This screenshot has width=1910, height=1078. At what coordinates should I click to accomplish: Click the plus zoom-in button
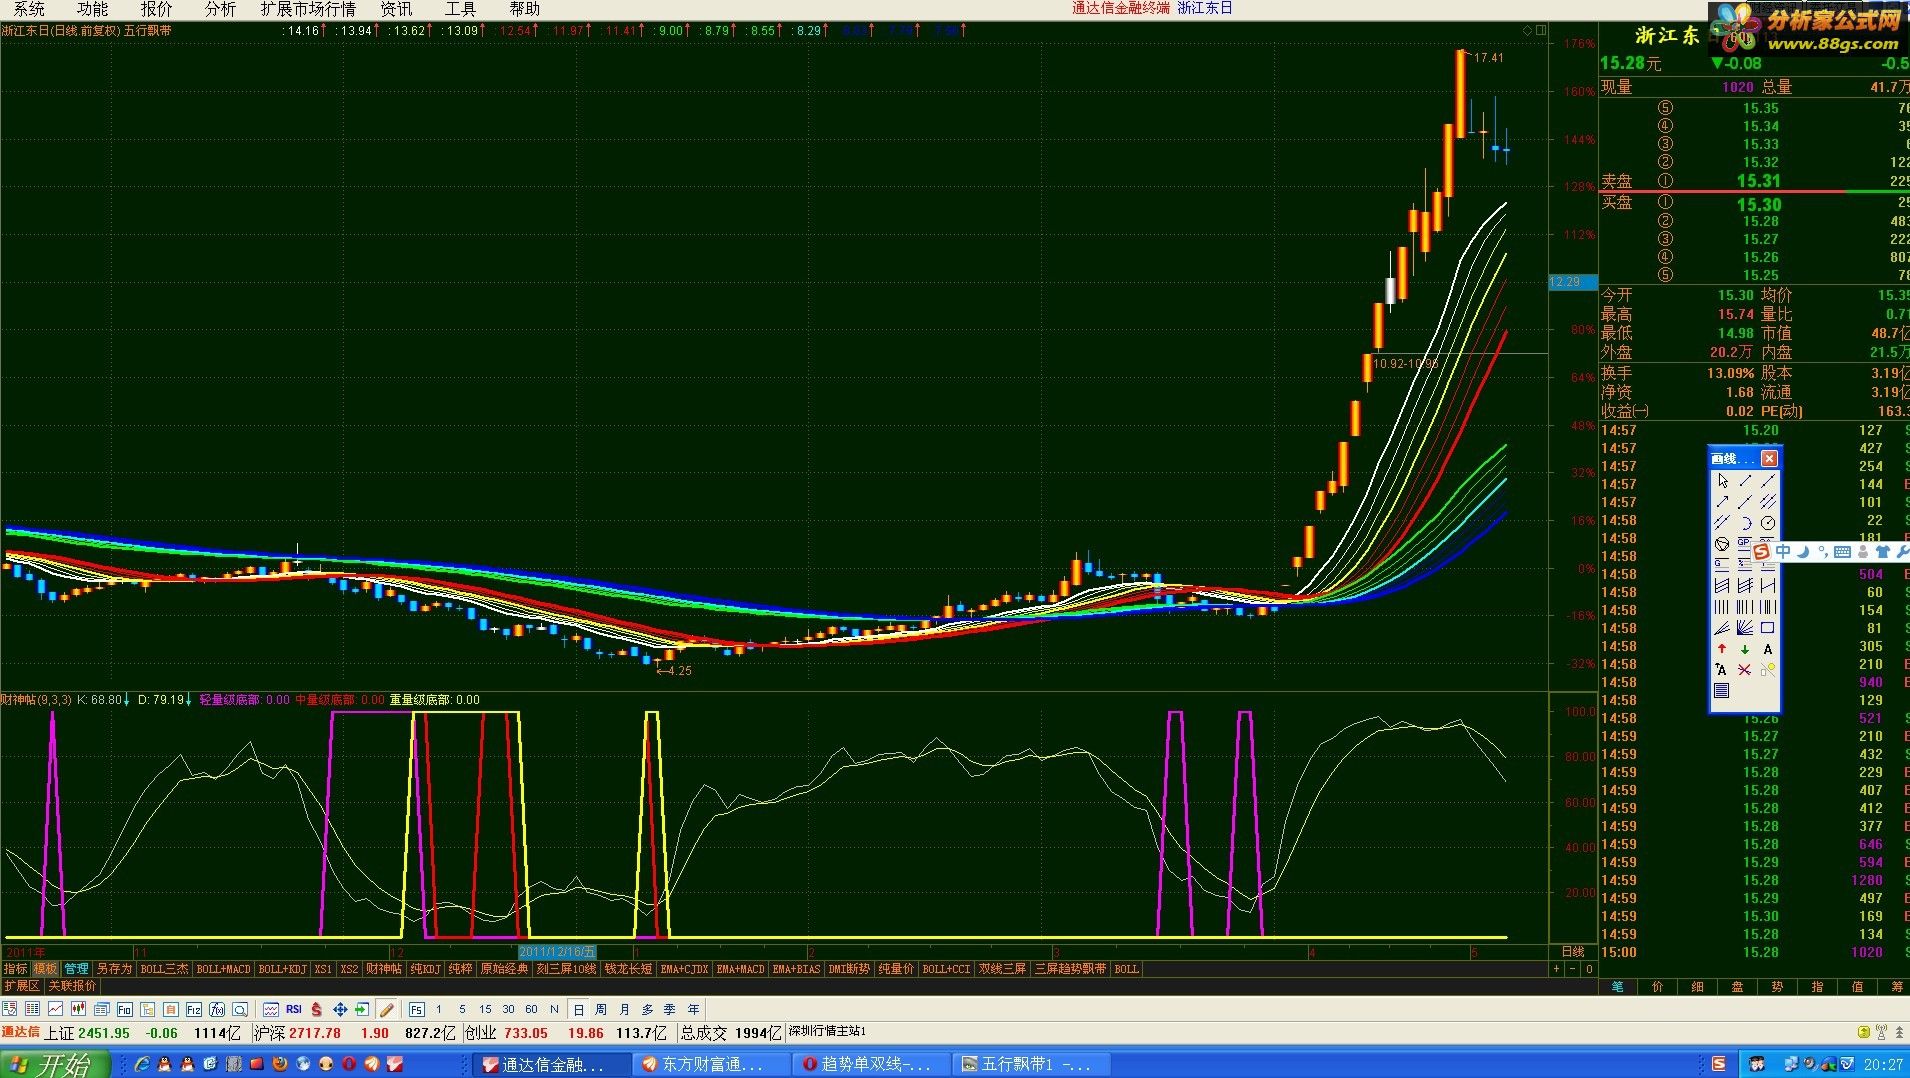1556,969
